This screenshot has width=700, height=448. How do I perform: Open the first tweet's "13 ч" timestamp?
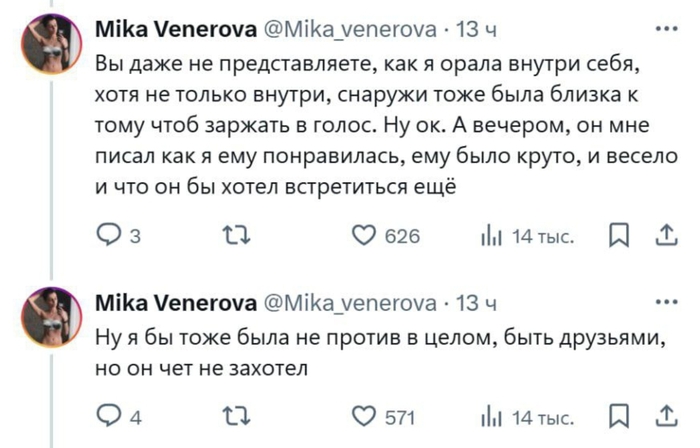[469, 31]
